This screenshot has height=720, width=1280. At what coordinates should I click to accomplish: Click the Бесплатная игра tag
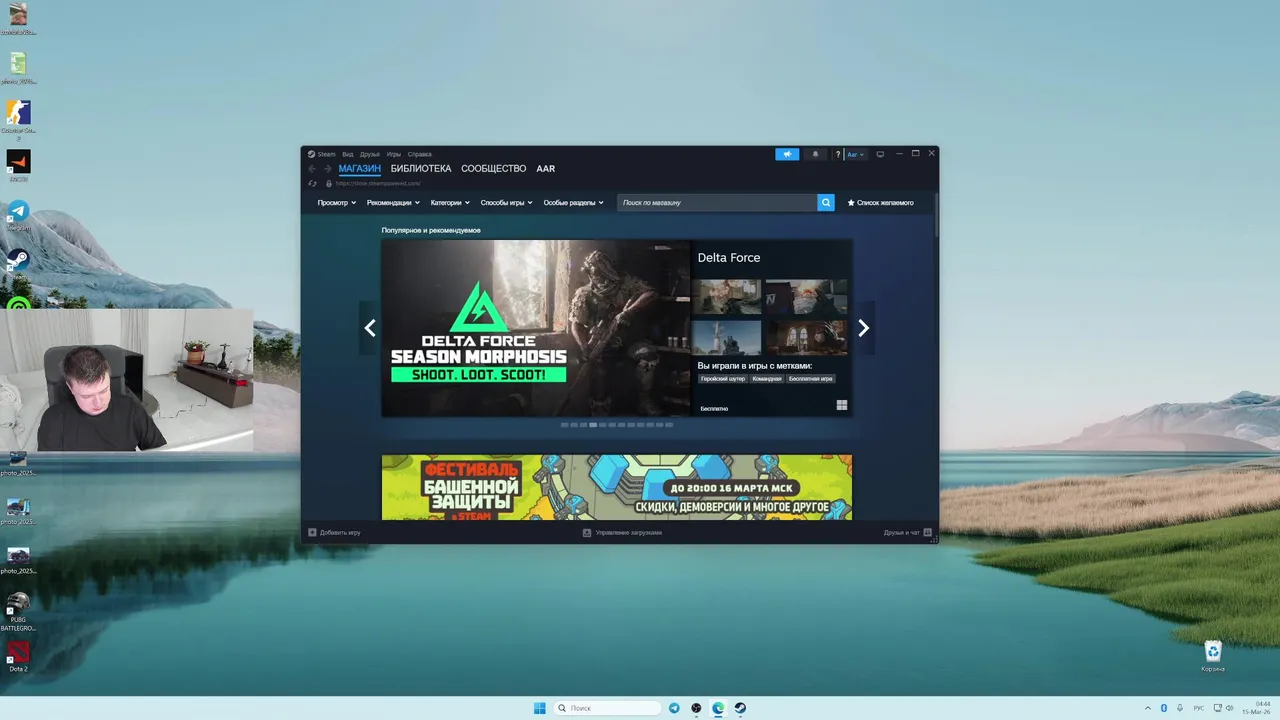point(811,379)
